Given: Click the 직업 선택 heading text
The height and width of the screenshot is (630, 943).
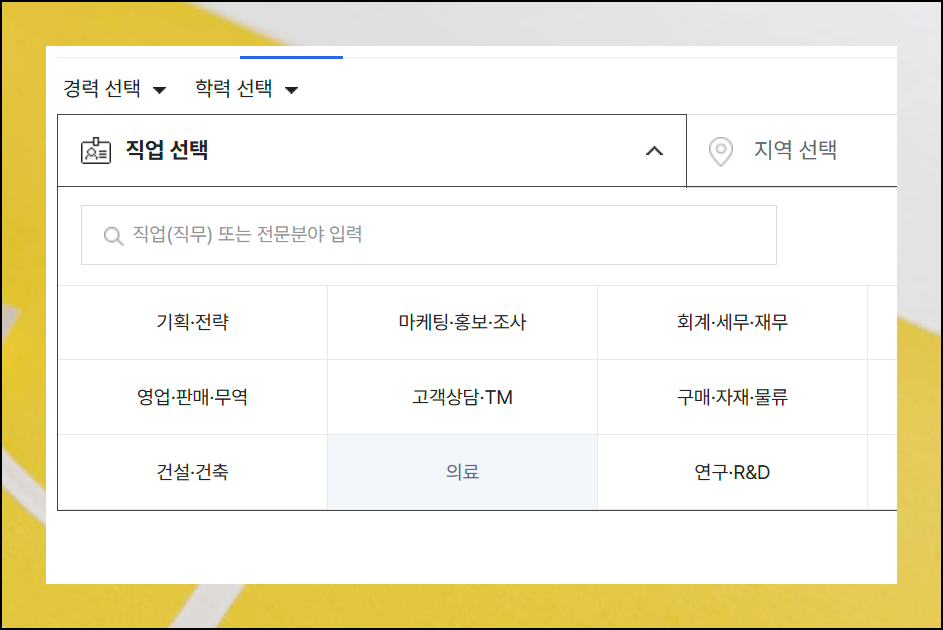Looking at the screenshot, I should [x=167, y=150].
